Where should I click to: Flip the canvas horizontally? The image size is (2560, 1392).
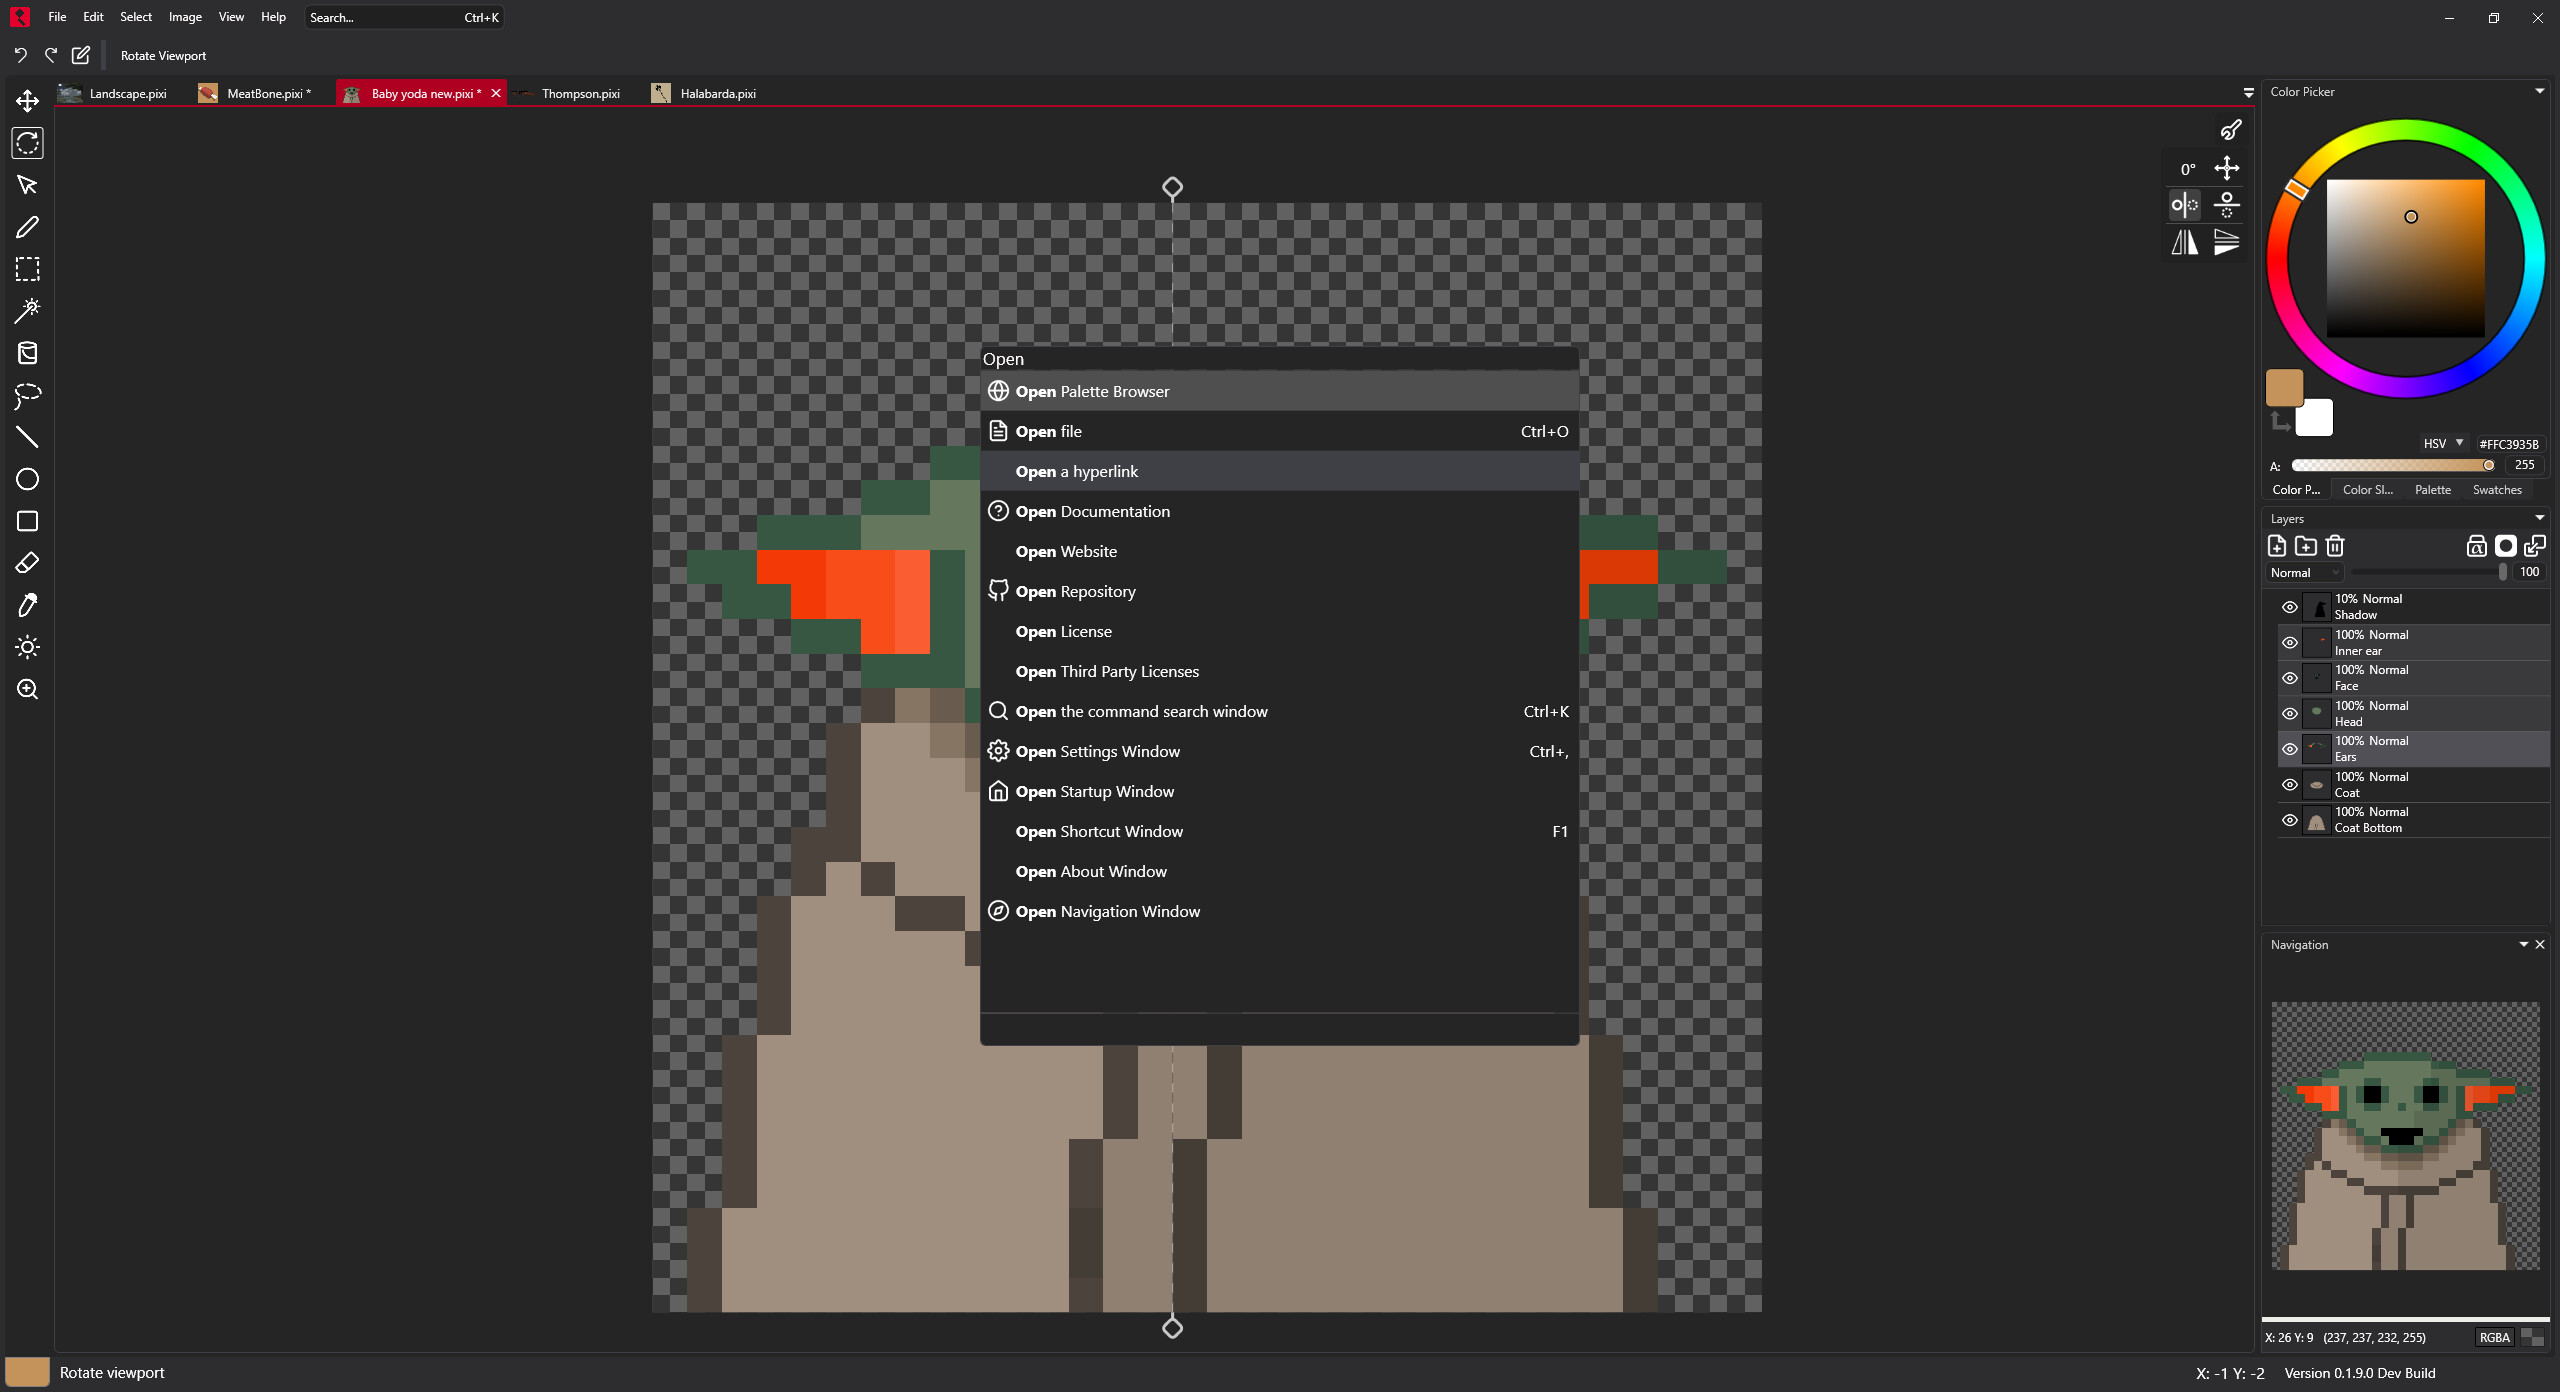click(x=2183, y=242)
